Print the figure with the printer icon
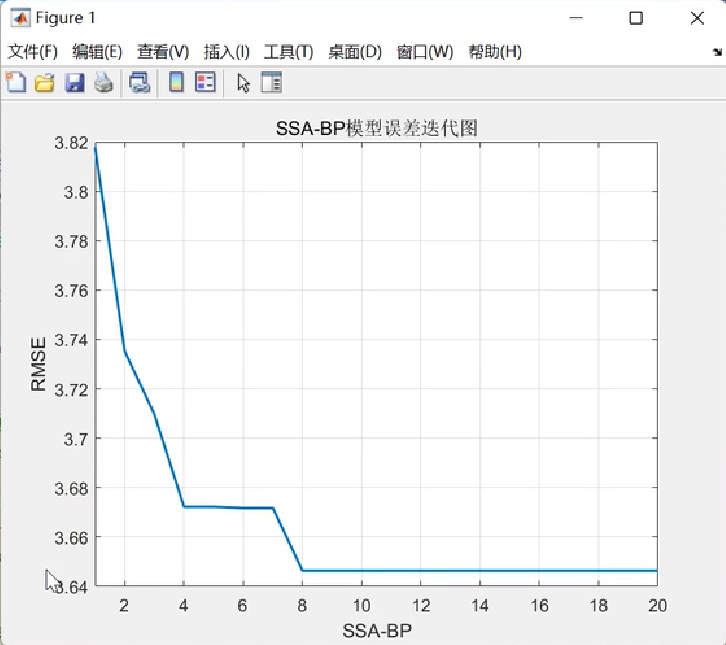The image size is (726, 645). pos(104,83)
